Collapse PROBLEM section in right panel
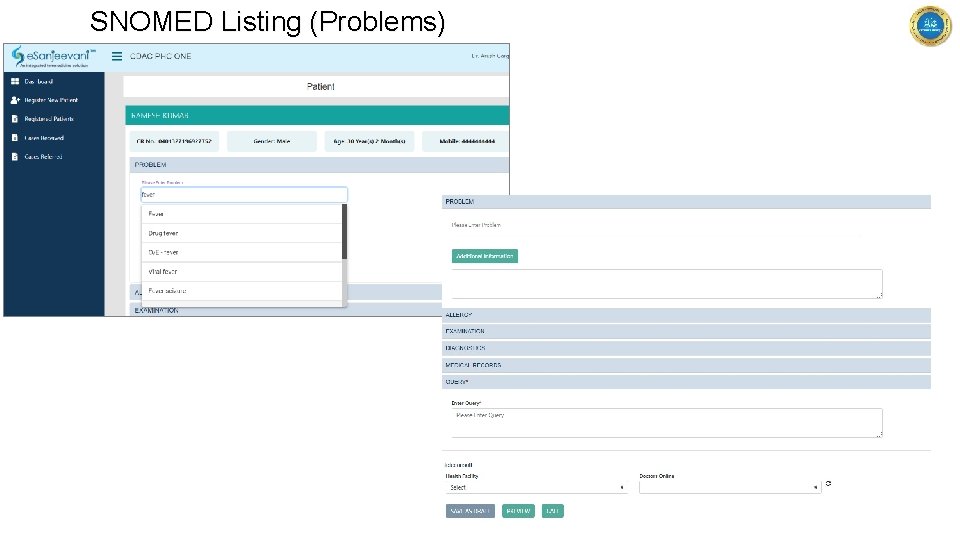The image size is (960, 540). click(x=686, y=201)
